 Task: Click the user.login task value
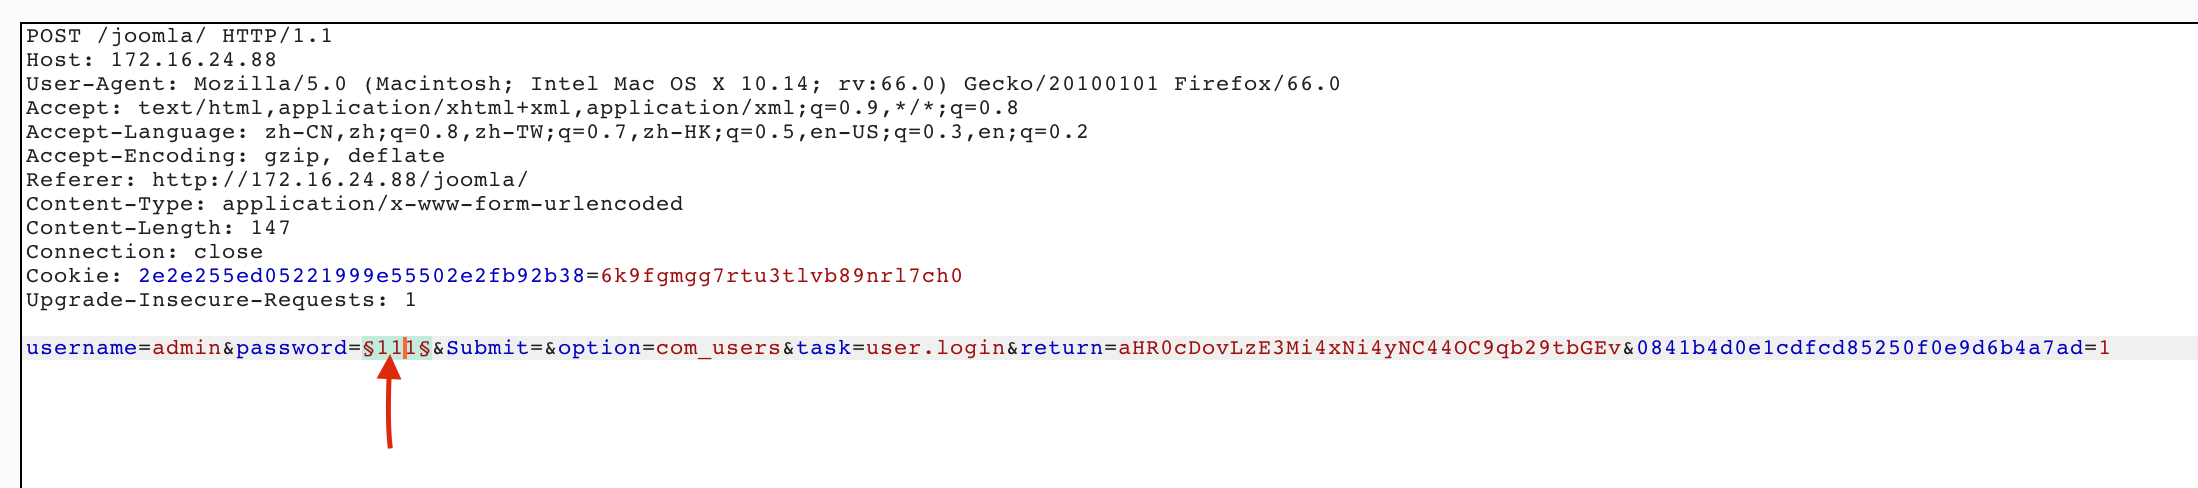(x=935, y=348)
